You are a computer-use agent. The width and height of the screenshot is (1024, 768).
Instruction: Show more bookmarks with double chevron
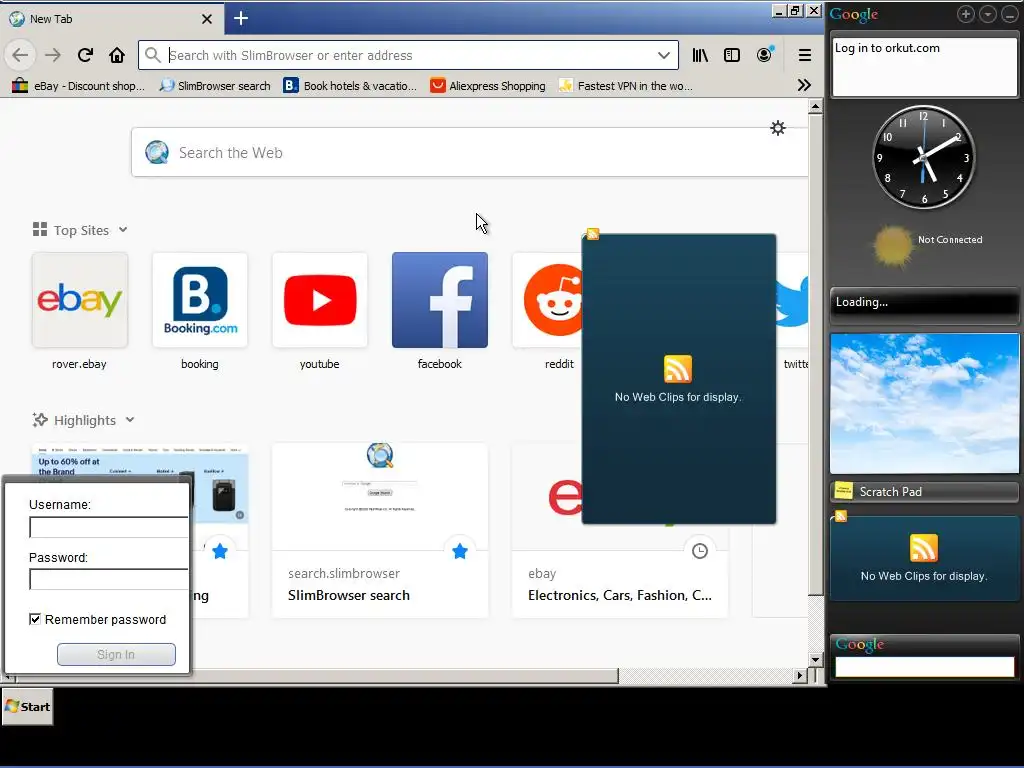click(x=804, y=86)
